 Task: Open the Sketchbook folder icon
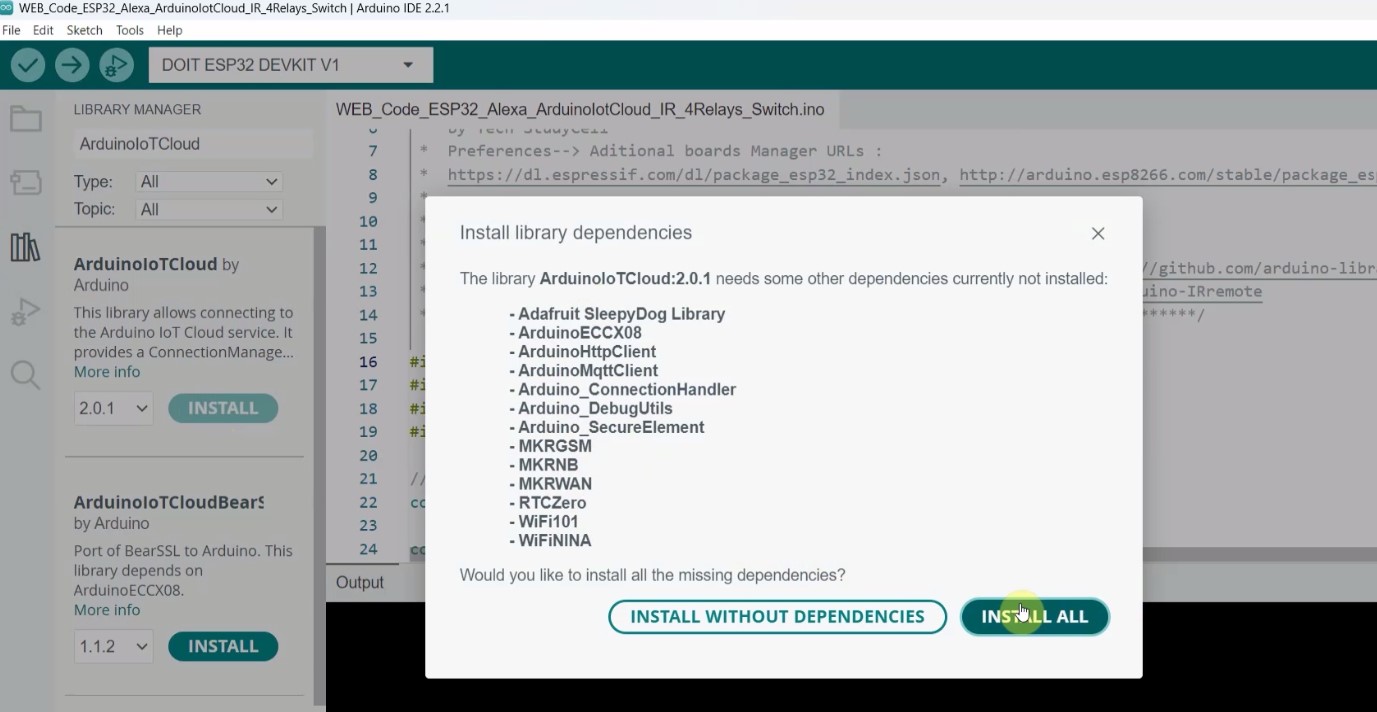click(25, 120)
